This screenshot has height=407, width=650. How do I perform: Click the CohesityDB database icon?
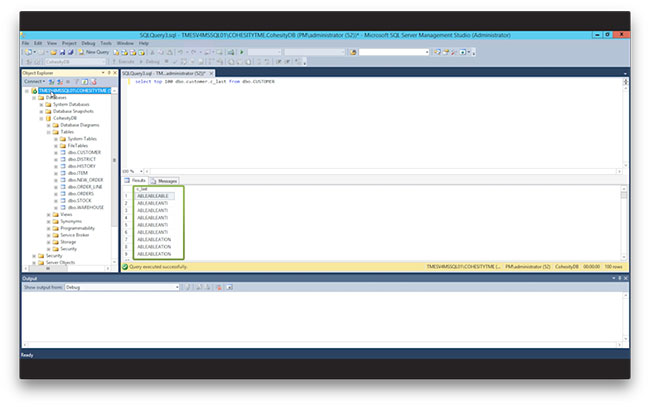[49, 117]
